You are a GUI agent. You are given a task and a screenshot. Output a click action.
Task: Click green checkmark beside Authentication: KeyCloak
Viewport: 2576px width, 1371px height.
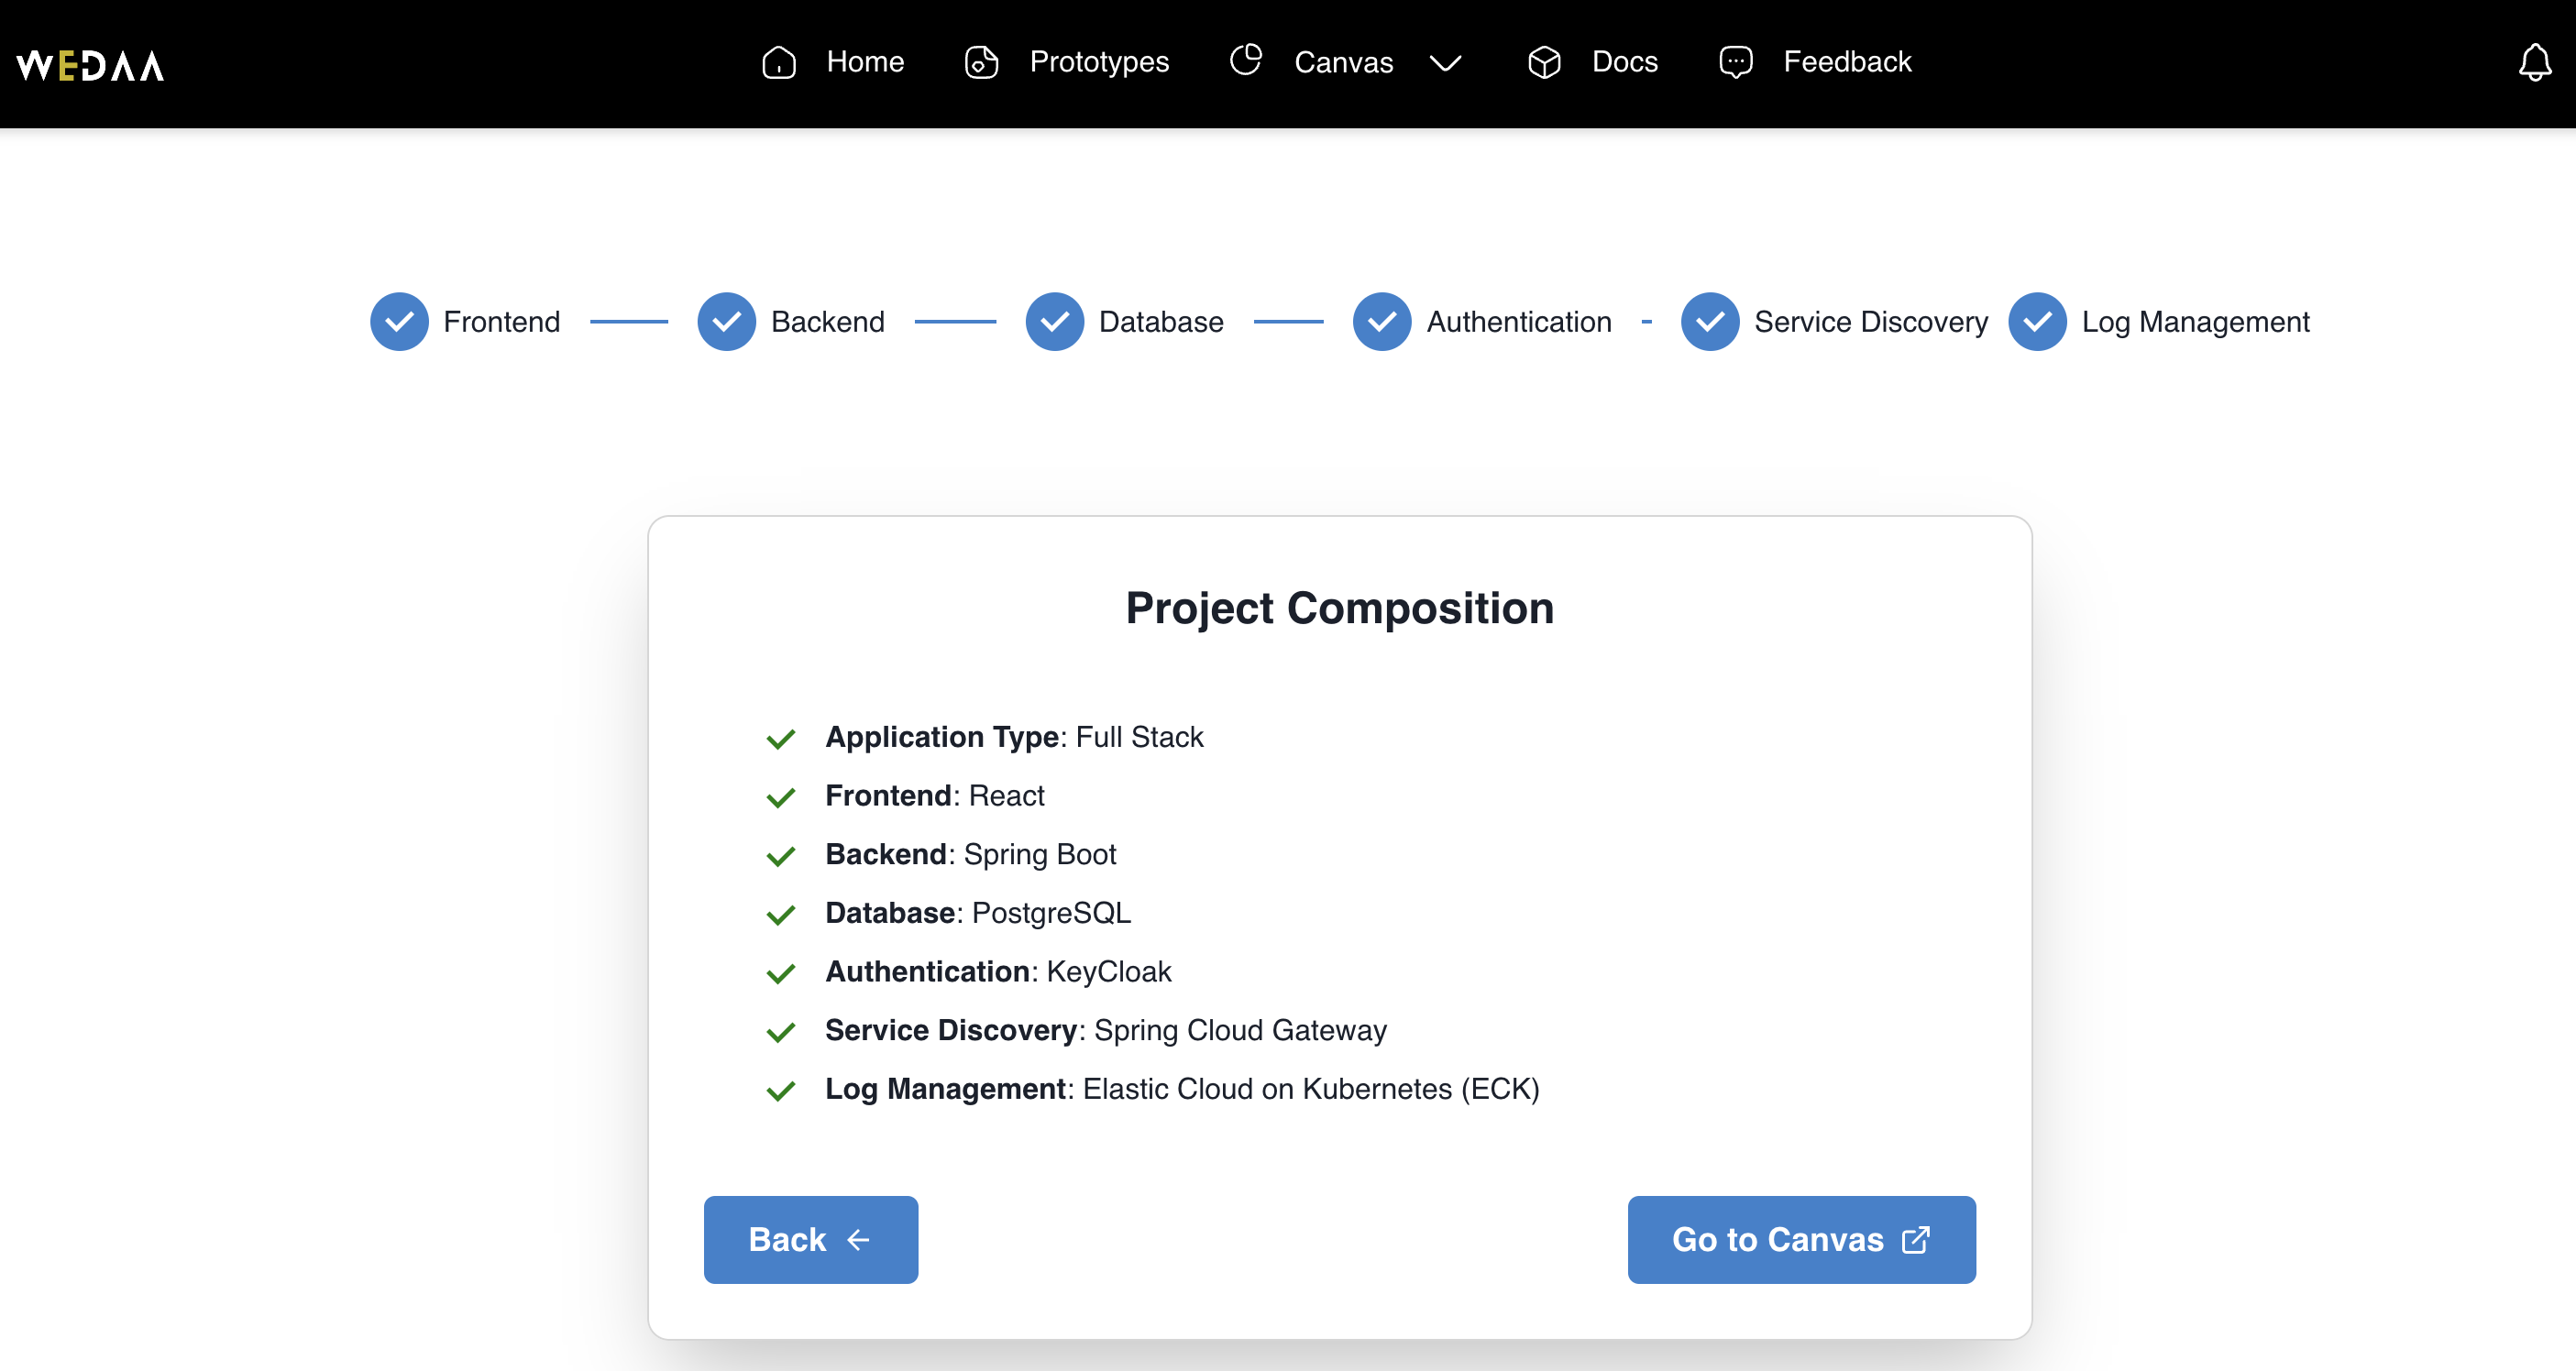(x=781, y=973)
